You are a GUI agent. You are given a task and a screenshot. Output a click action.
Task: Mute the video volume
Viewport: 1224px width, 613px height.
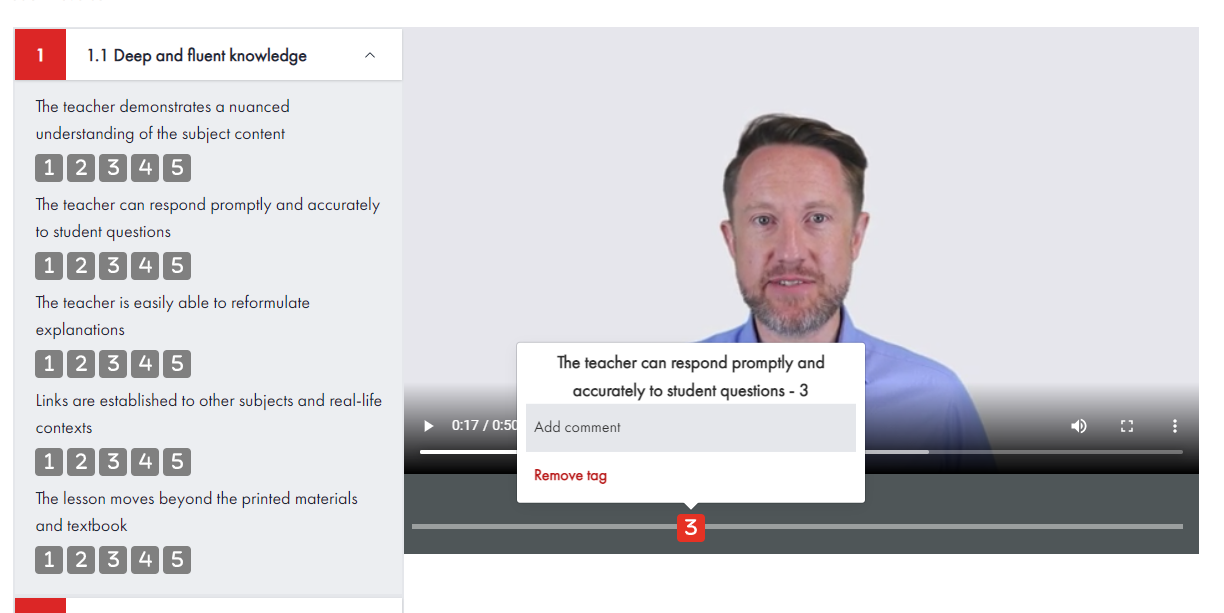point(1079,426)
